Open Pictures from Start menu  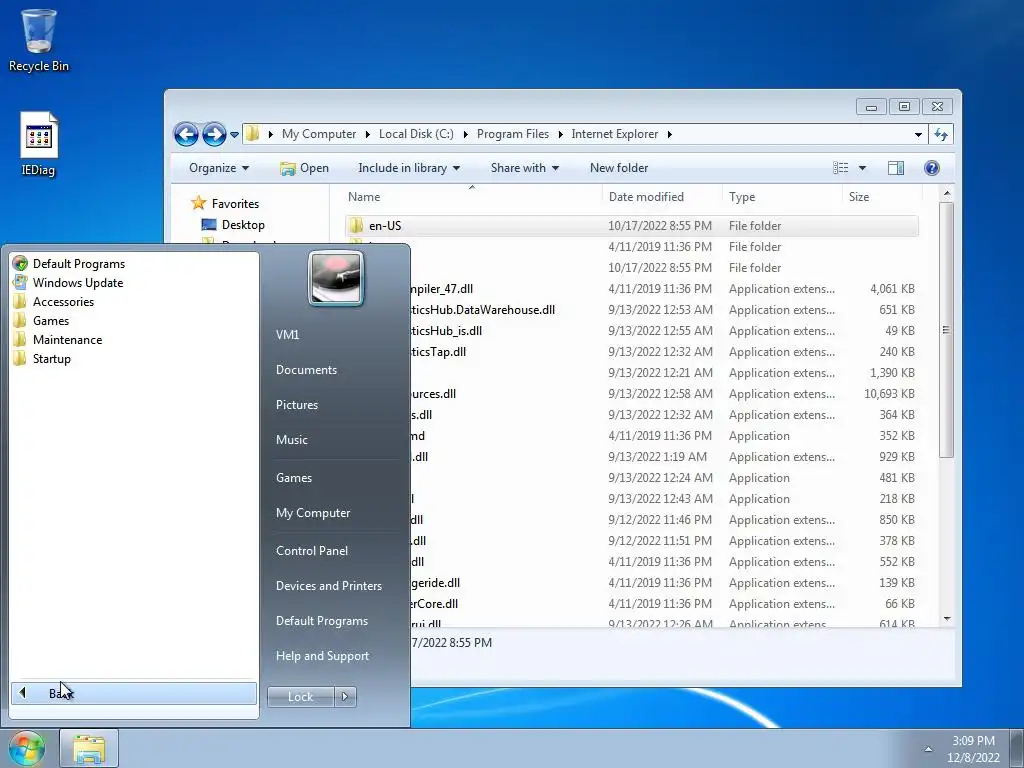pyautogui.click(x=296, y=405)
